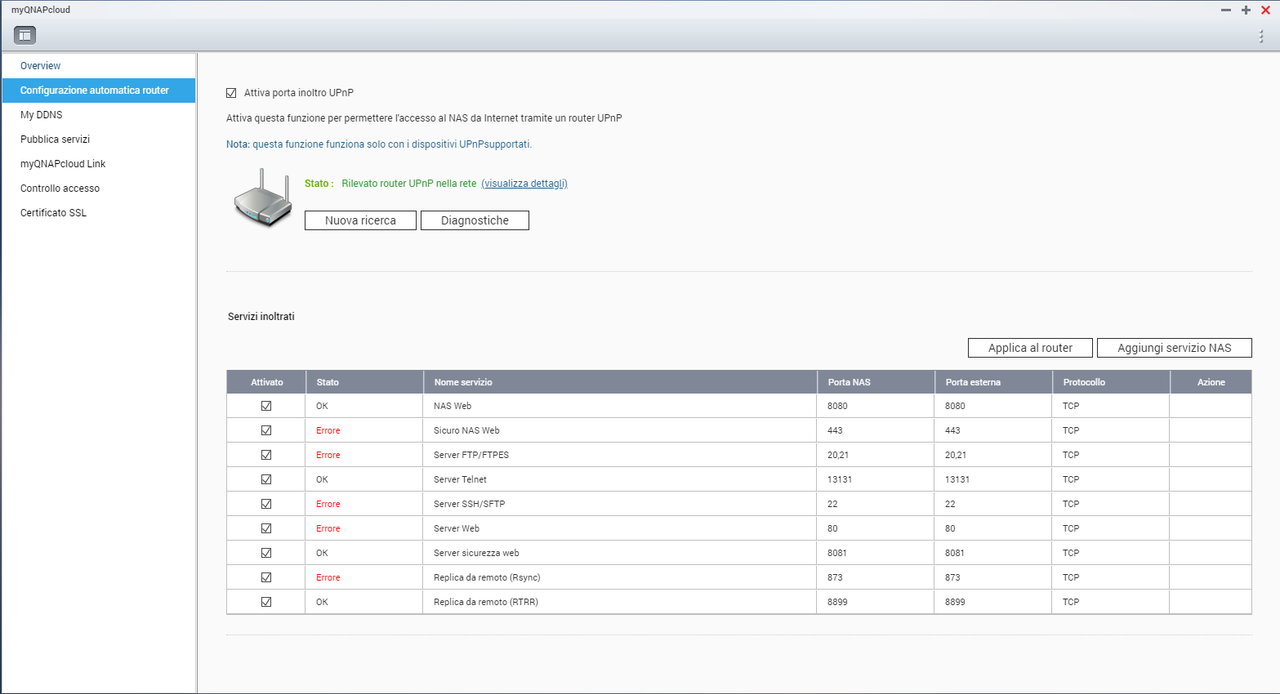Viewport: 1280px width, 694px height.
Task: Open Controllo accesso settings
Action: (98, 188)
